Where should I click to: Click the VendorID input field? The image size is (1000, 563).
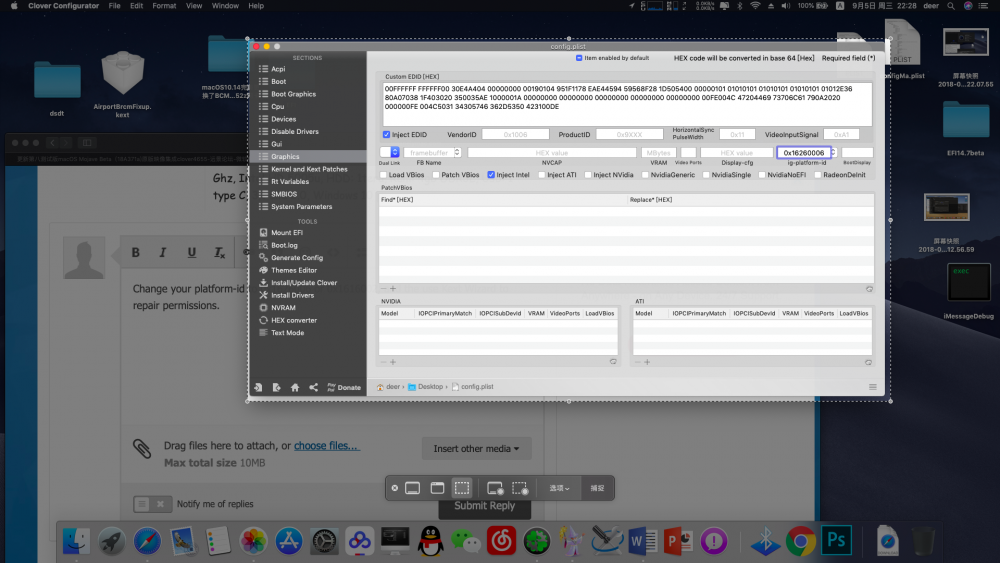(515, 135)
